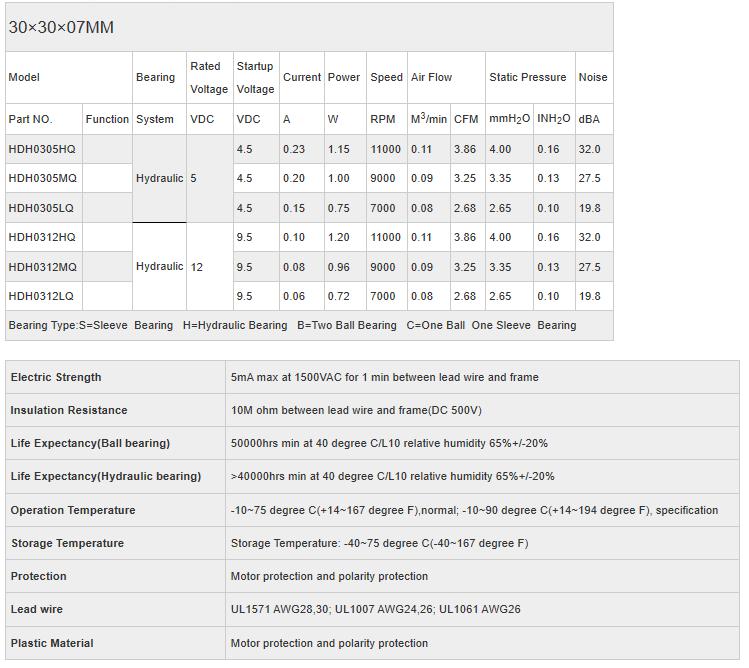
Task: Click the Startup Voltage column header
Action: coord(255,77)
